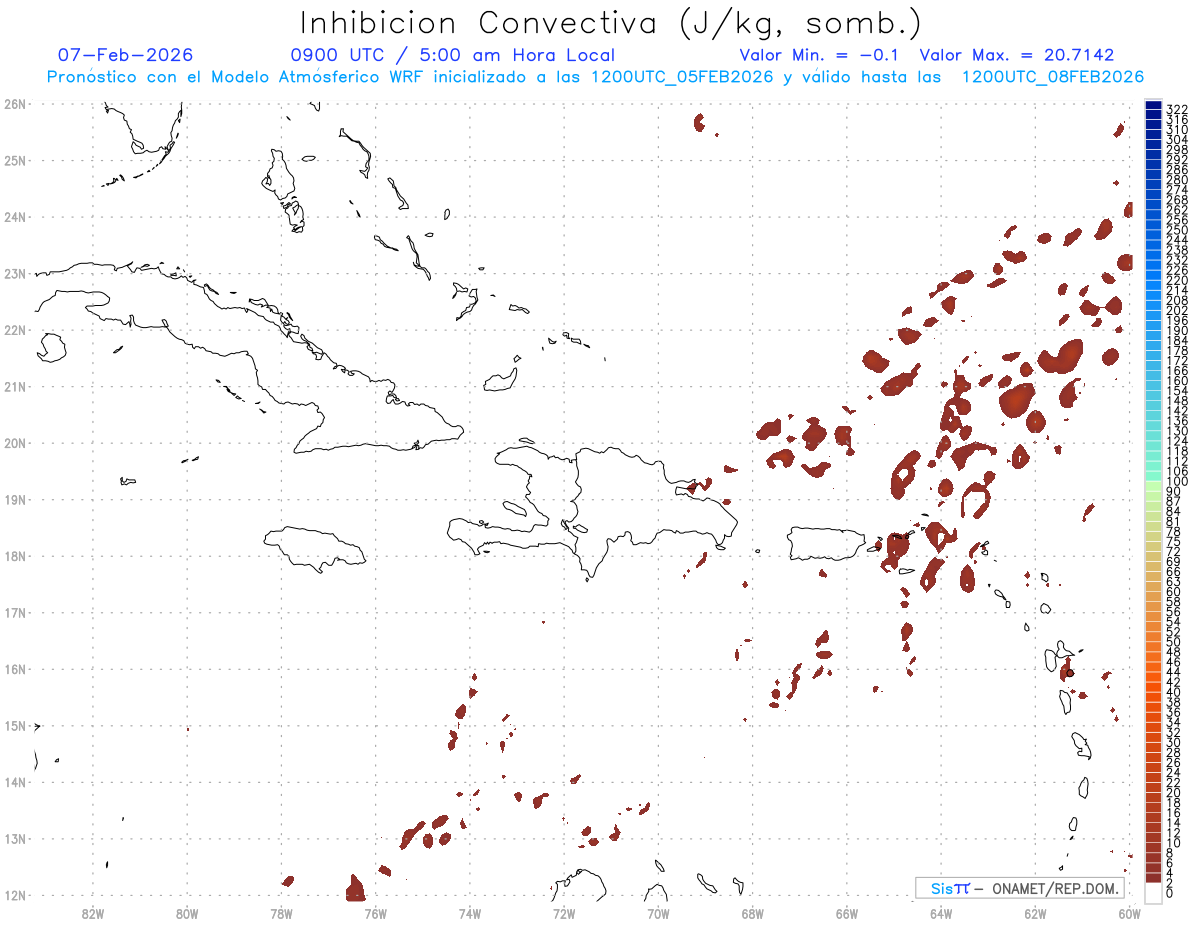Click the "SisTT – ONAMET/REP.DOM." credit box
This screenshot has height=927, width=1200.
(1020, 888)
